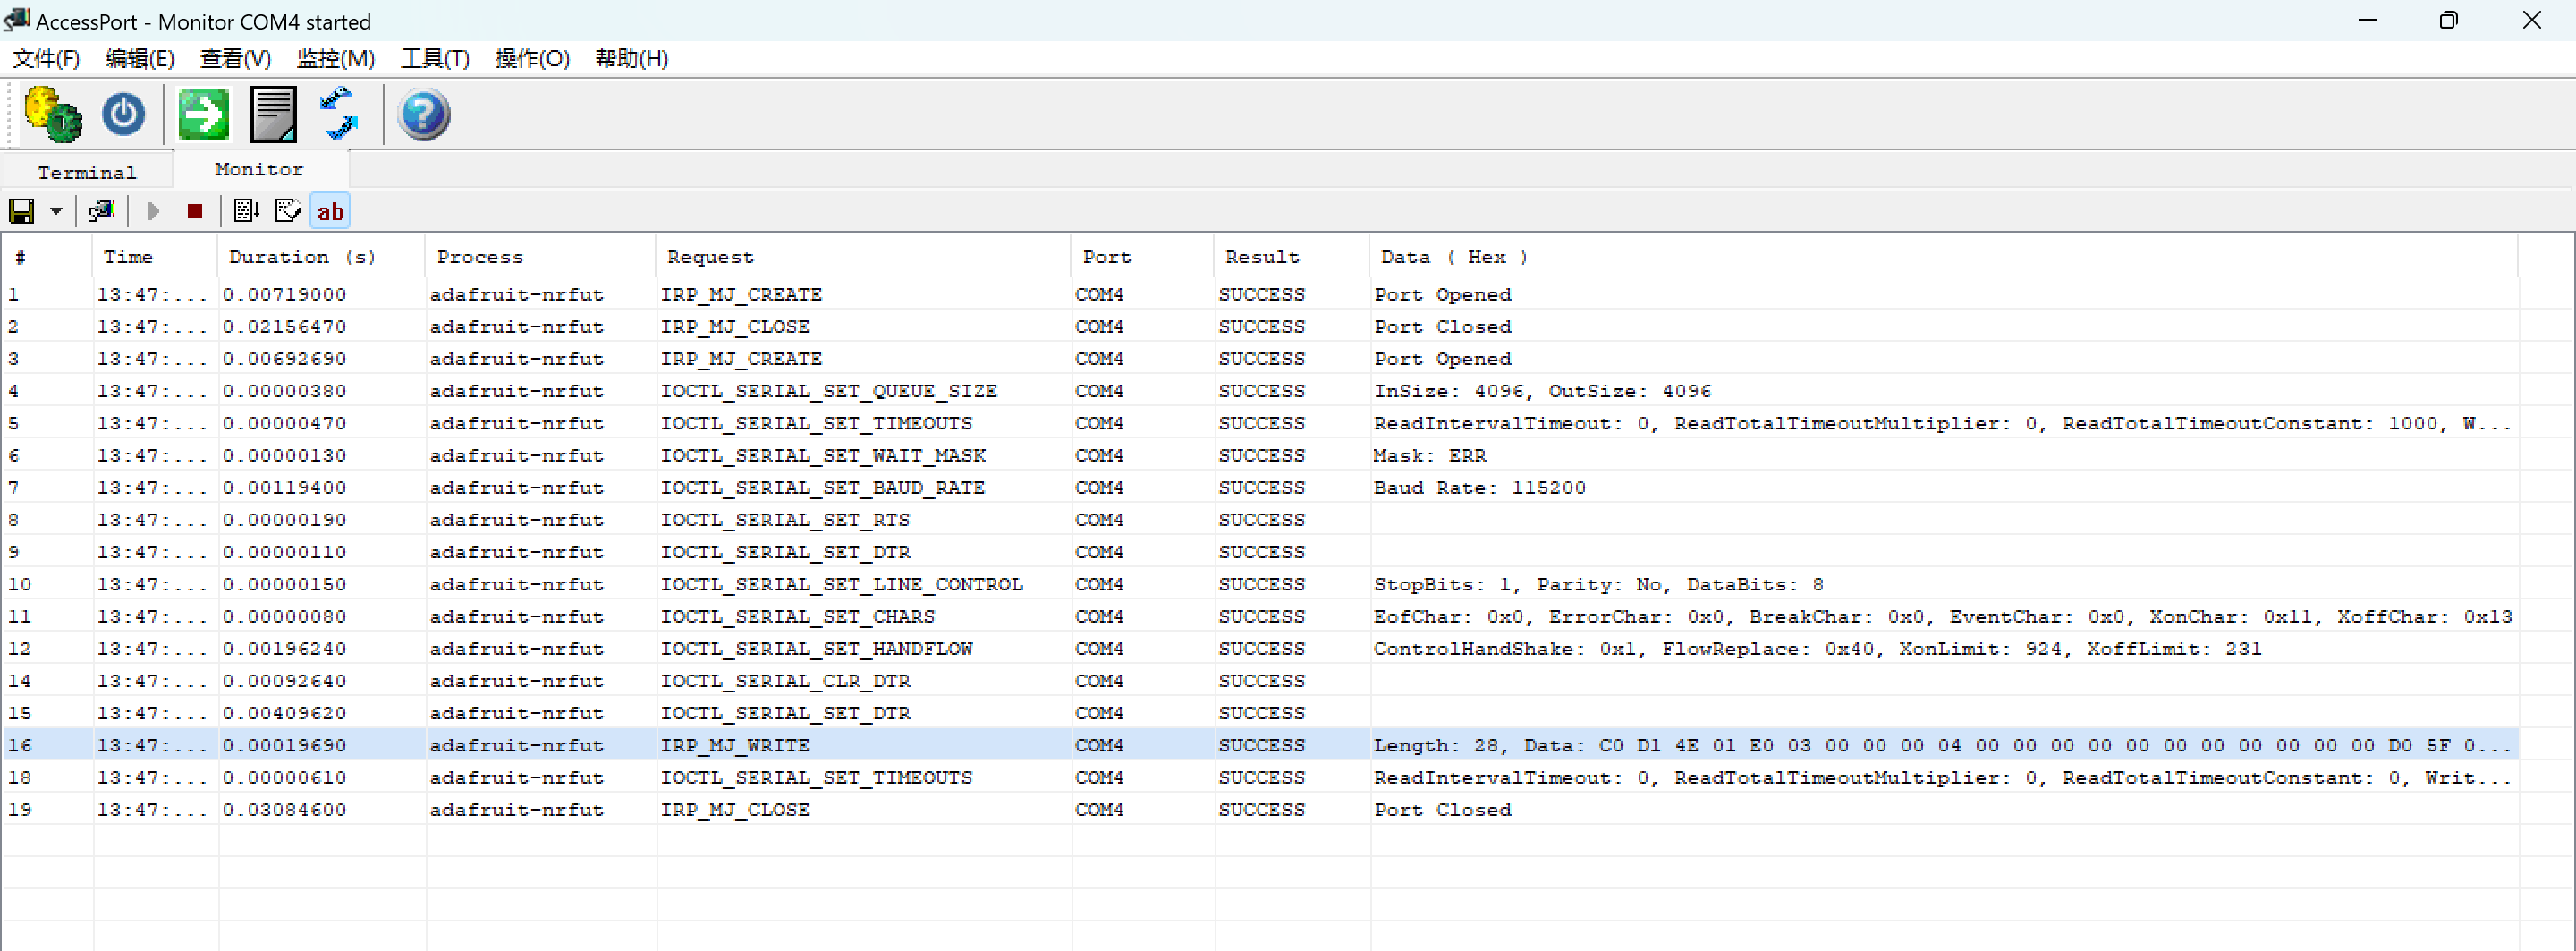The image size is (2576, 951).
Task: Click the AccessPort title bar app icon
Action: (x=17, y=20)
